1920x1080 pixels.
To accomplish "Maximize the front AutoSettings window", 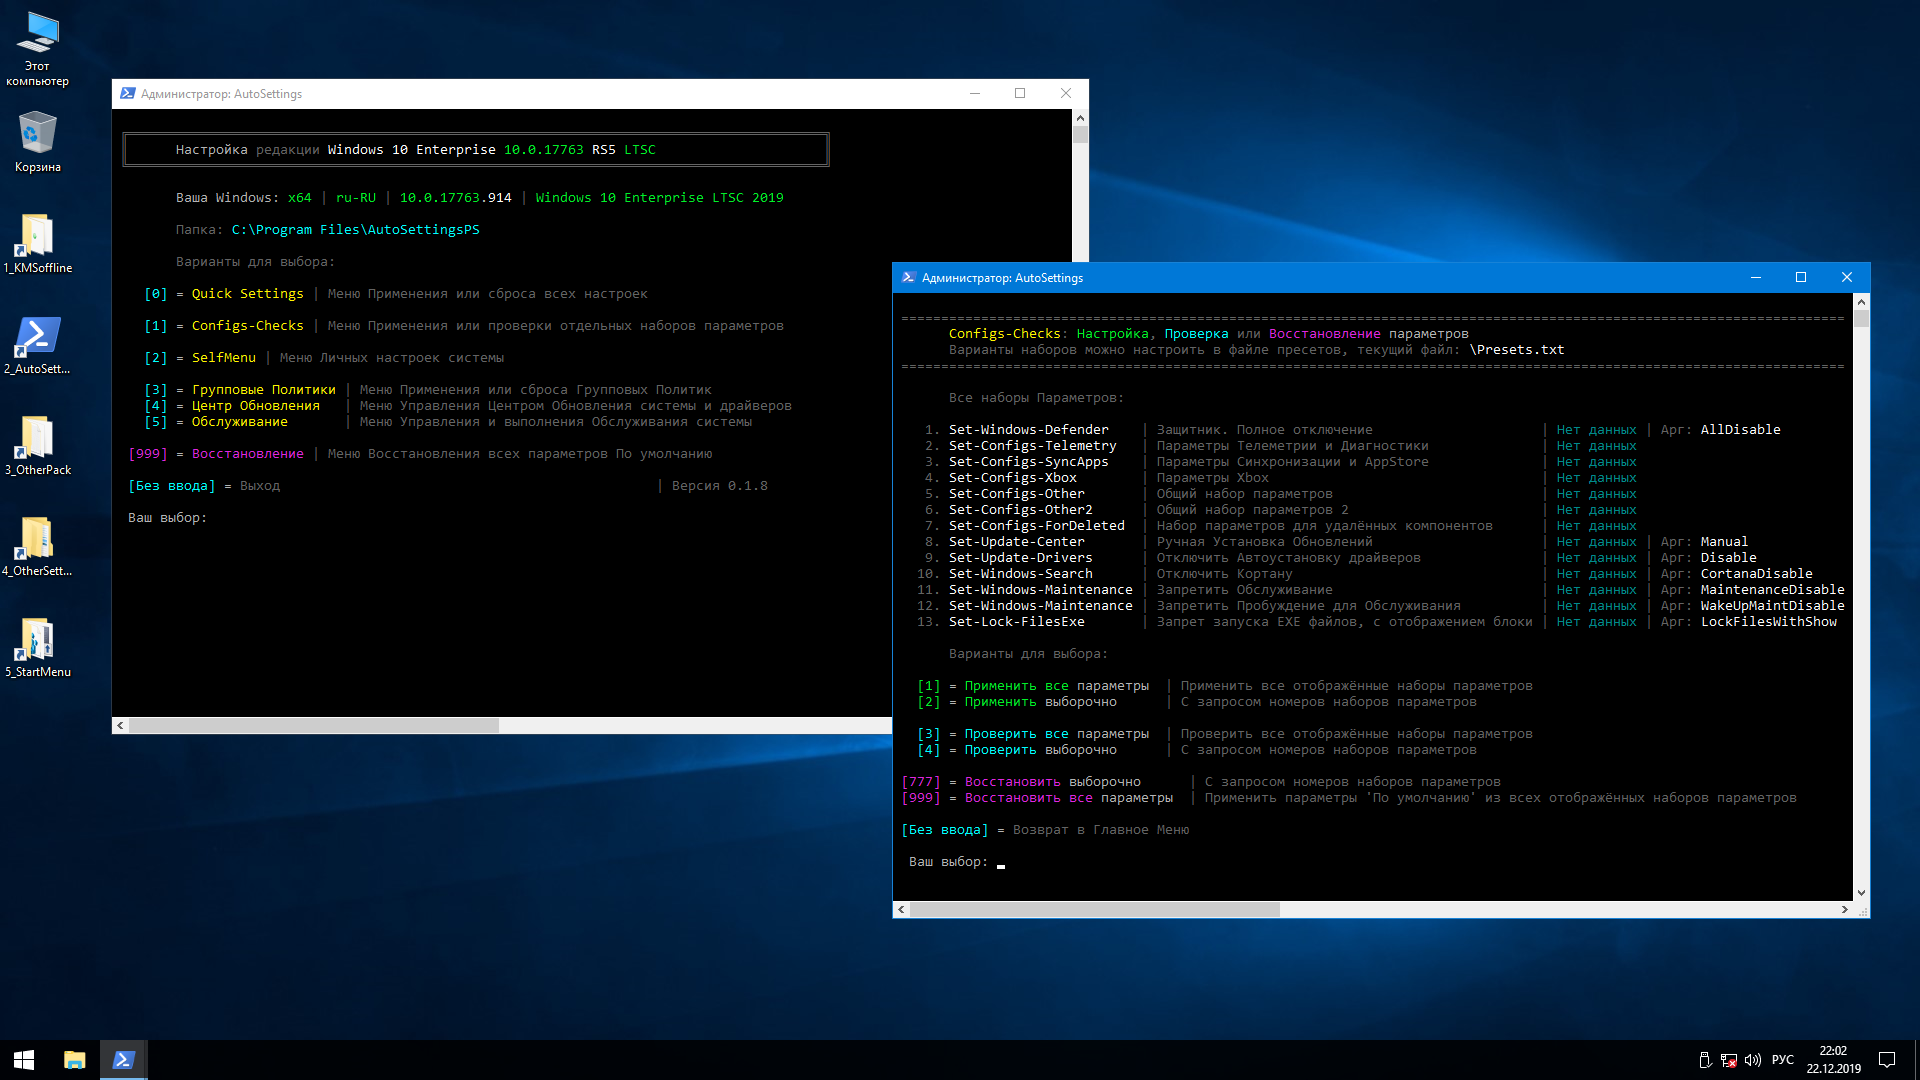I will (1801, 278).
